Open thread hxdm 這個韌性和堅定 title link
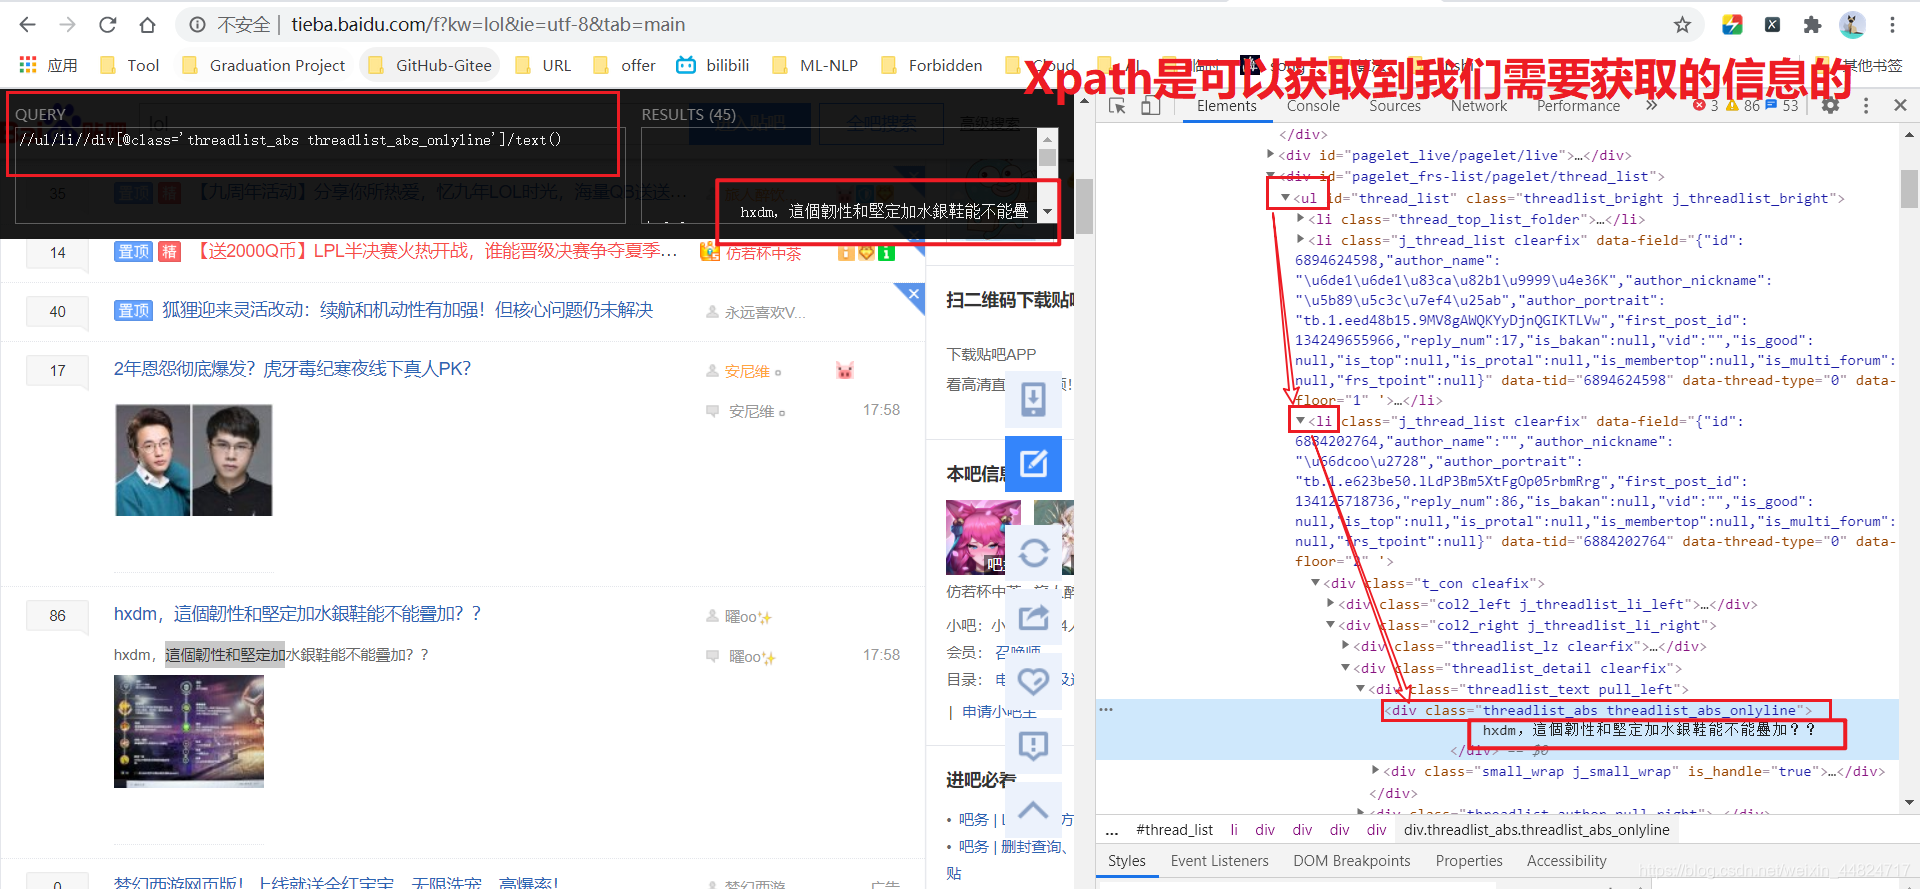 (297, 614)
